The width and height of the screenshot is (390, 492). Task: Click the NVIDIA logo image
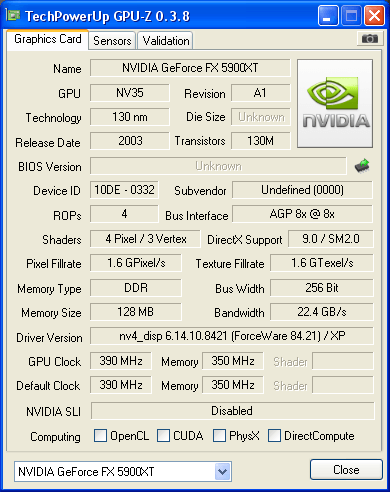click(x=335, y=104)
